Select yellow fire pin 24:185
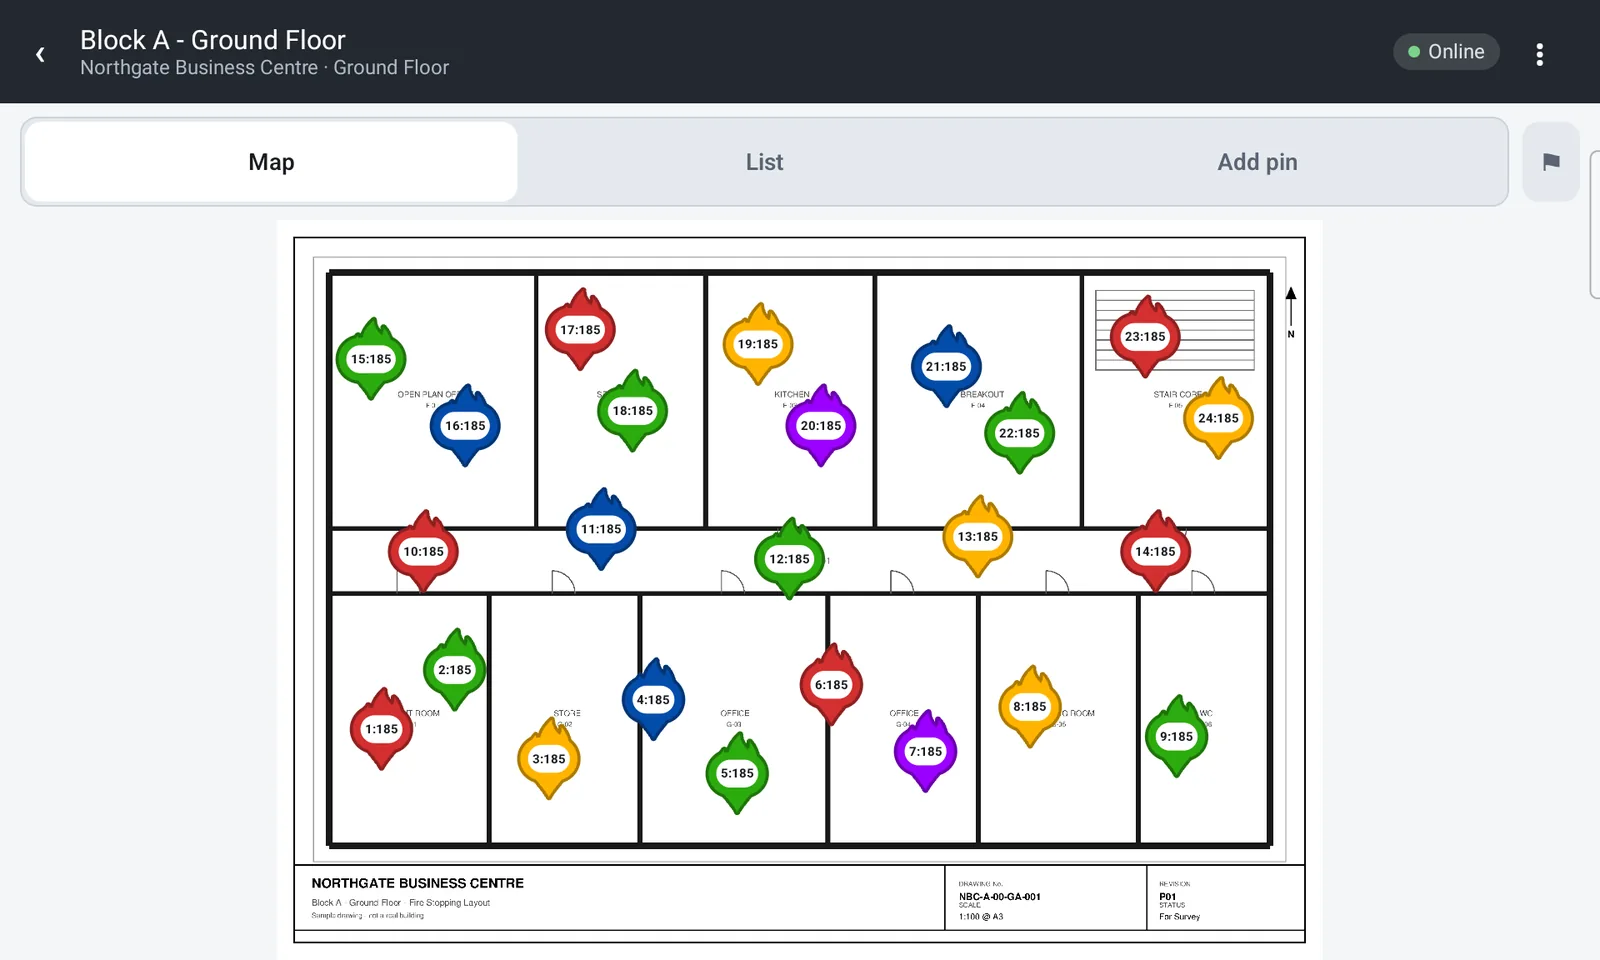The width and height of the screenshot is (1600, 960). pyautogui.click(x=1218, y=419)
